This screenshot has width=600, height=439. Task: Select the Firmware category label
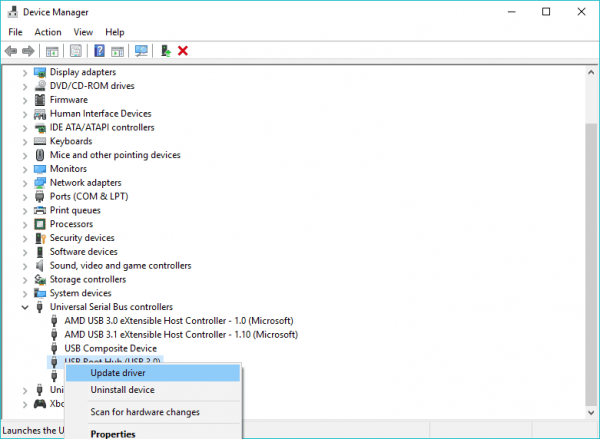pos(69,100)
